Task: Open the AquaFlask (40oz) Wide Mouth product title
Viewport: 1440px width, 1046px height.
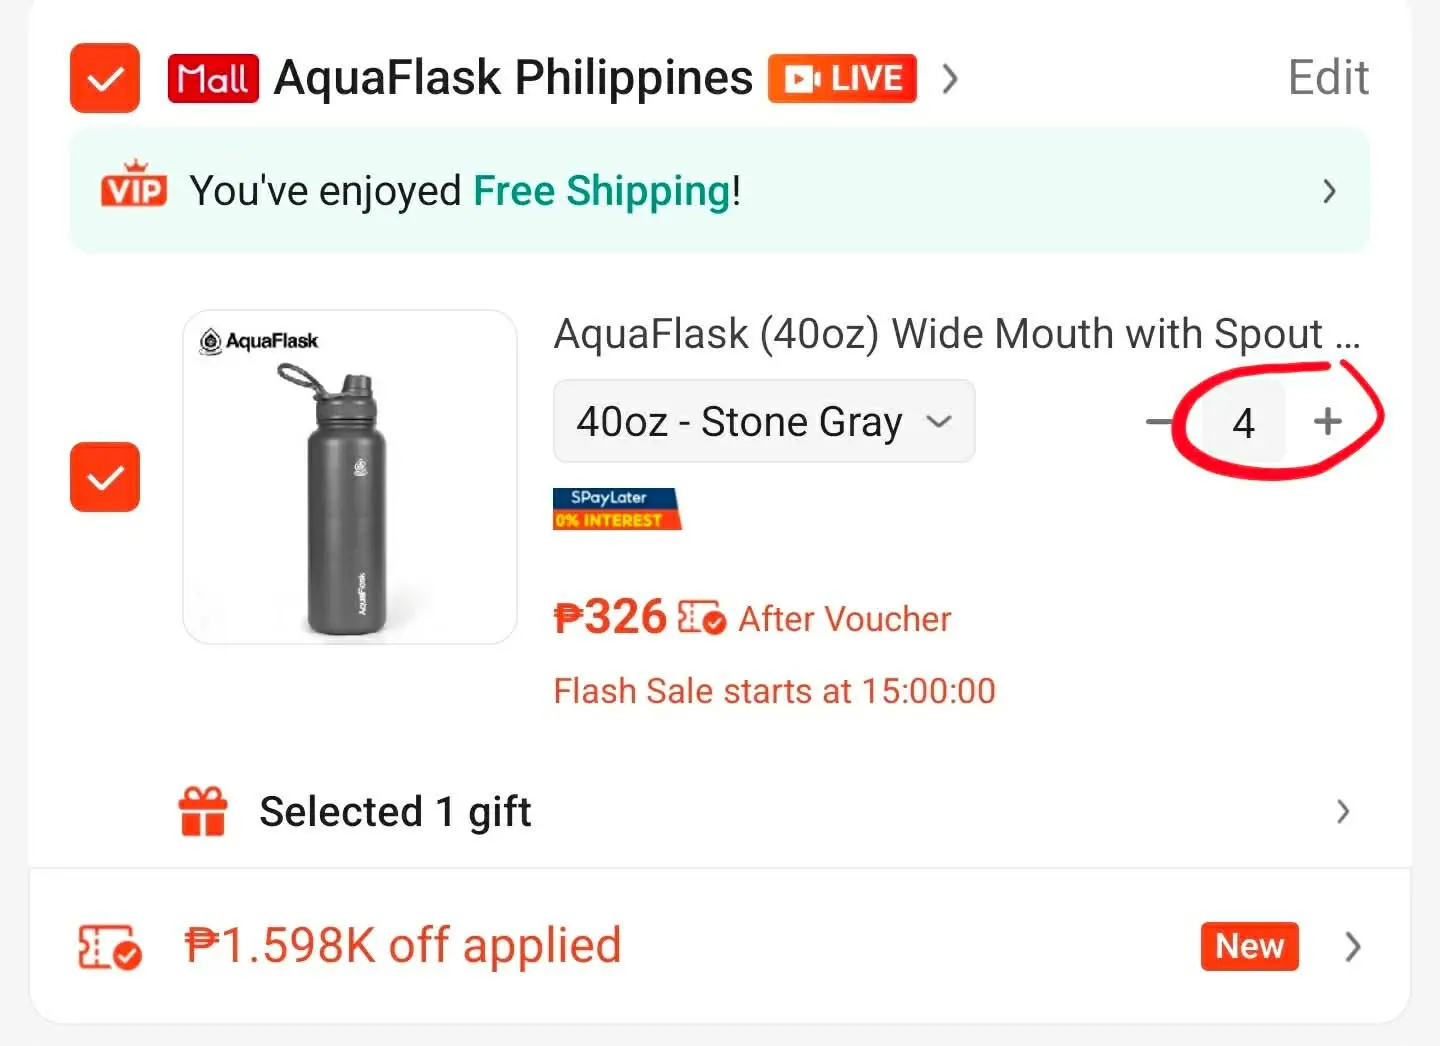Action: tap(957, 334)
